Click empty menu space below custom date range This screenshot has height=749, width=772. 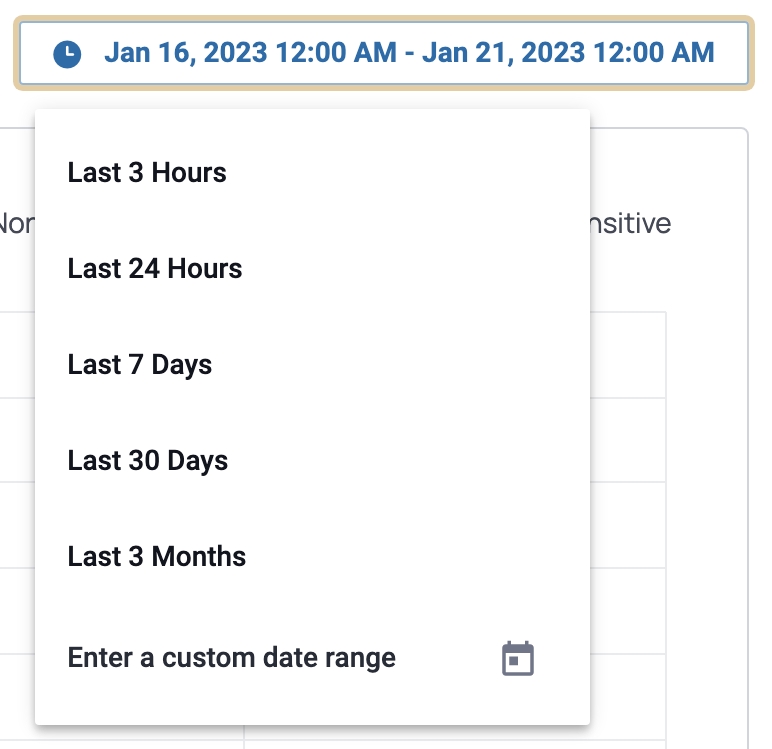click(312, 706)
